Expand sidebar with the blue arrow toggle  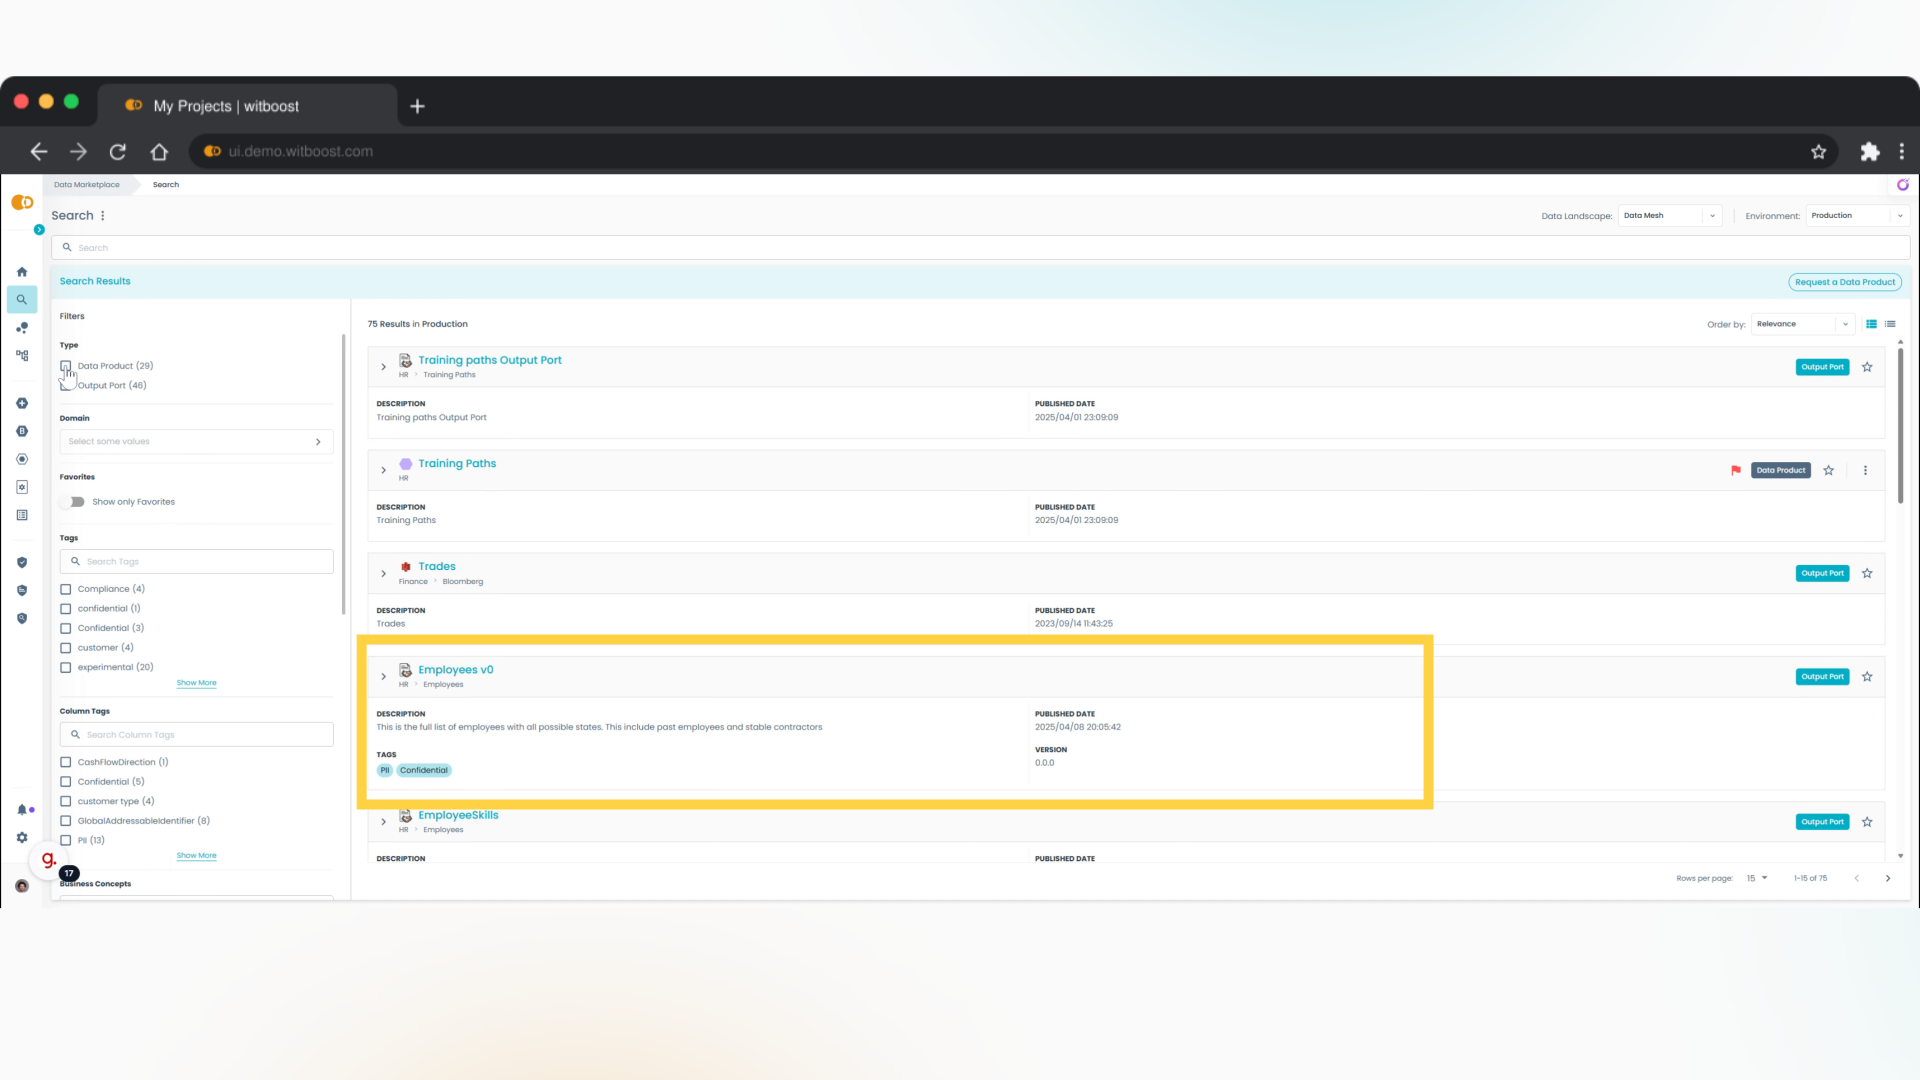39,230
